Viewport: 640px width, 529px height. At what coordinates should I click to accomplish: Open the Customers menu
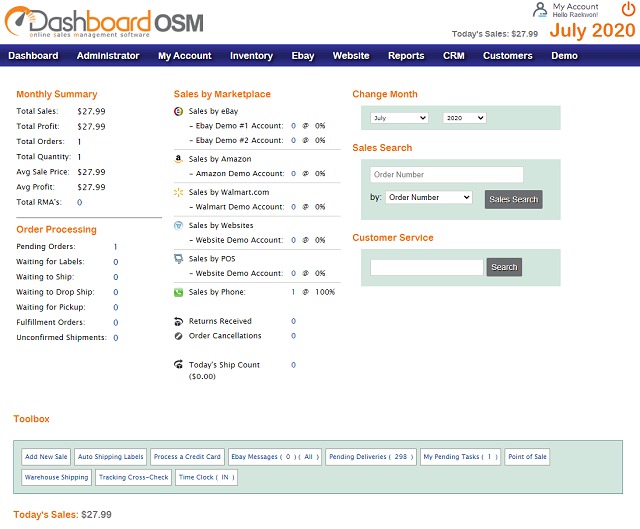(507, 56)
